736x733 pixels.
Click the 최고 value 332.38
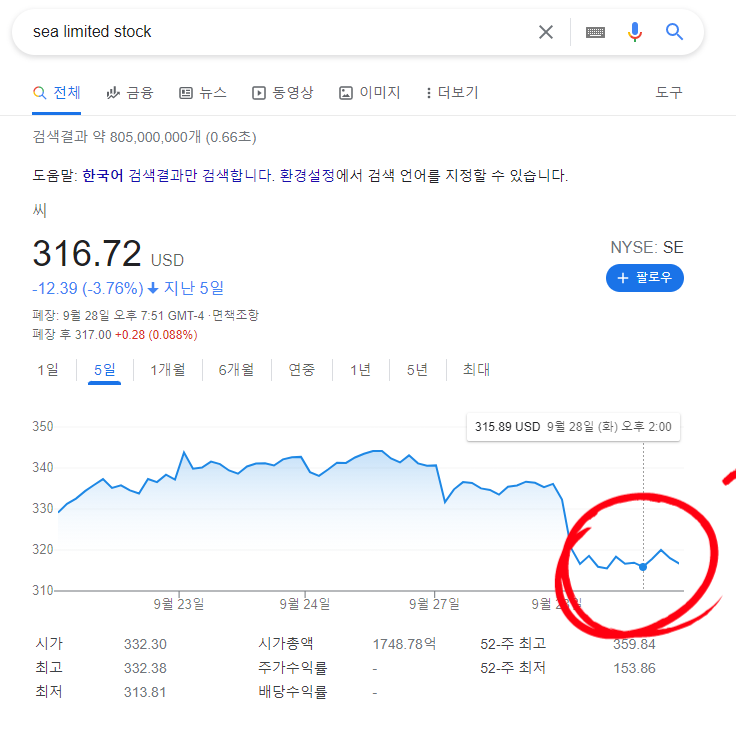click(145, 668)
